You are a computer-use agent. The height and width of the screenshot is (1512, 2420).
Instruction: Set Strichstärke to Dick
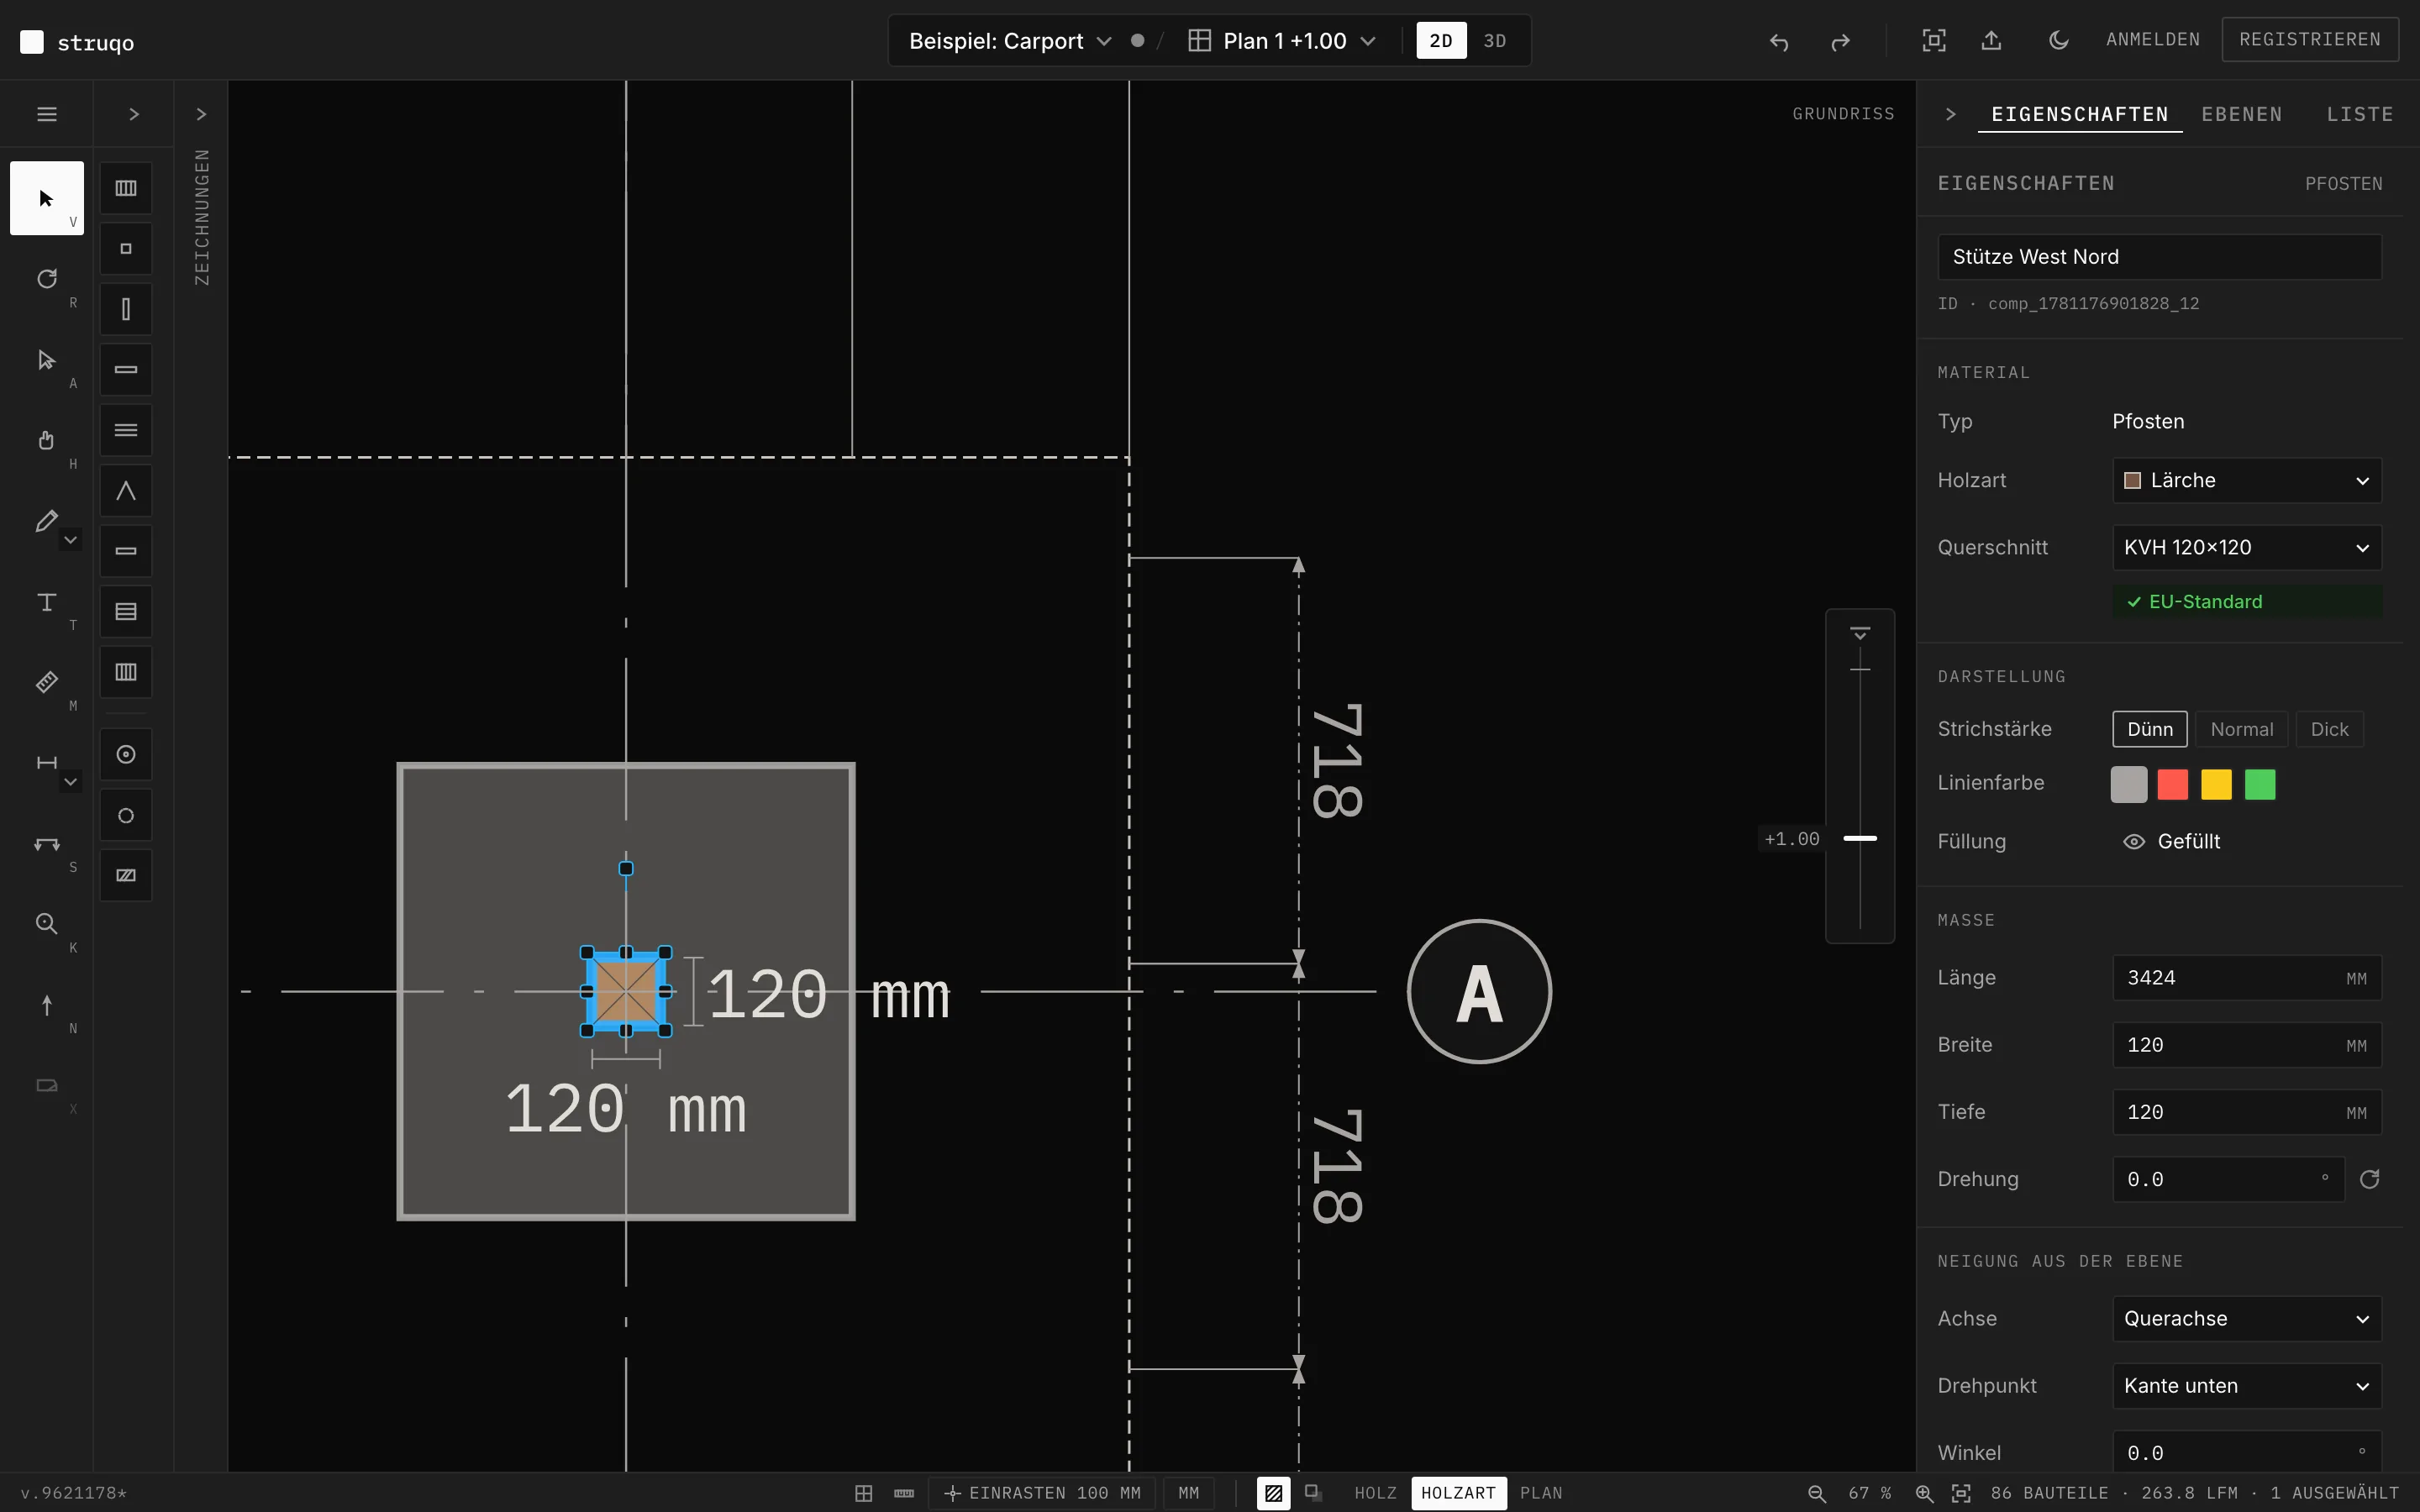tap(2329, 729)
